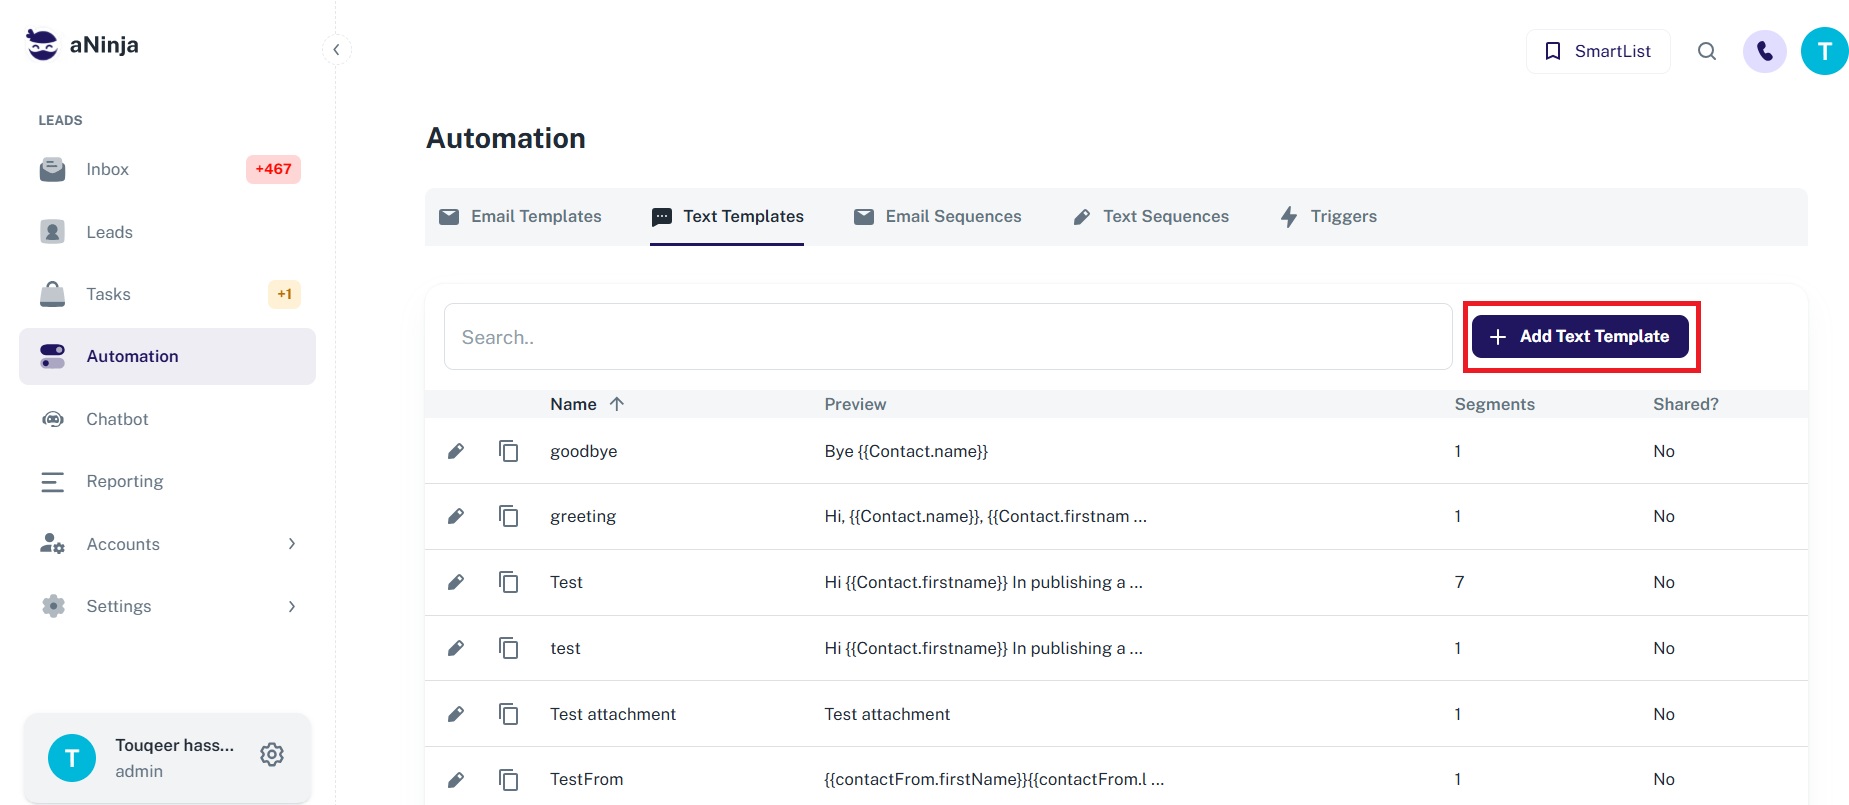The height and width of the screenshot is (805, 1849).
Task: Collapse the sidebar using the chevron button
Action: click(336, 49)
